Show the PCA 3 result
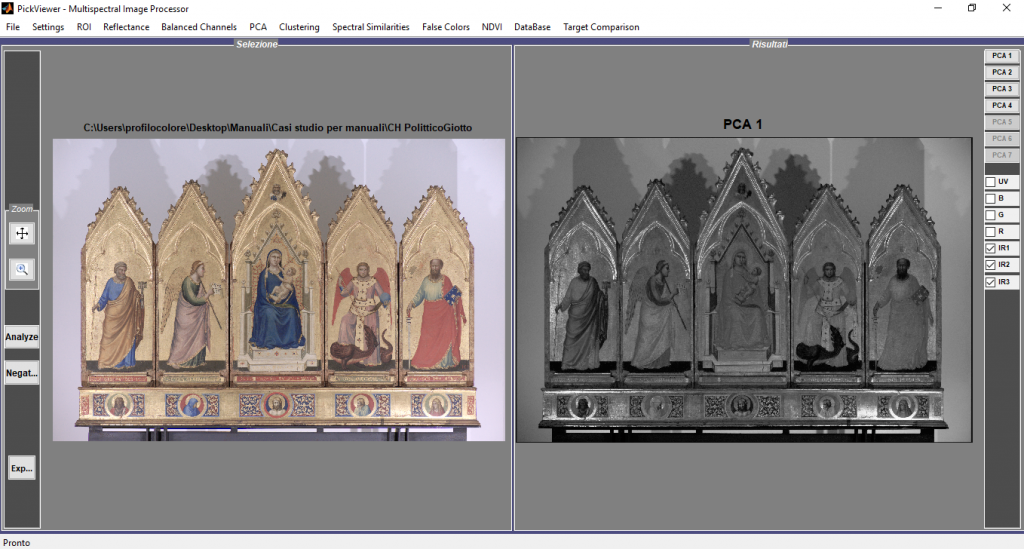Image resolution: width=1024 pixels, height=549 pixels. tap(1001, 89)
